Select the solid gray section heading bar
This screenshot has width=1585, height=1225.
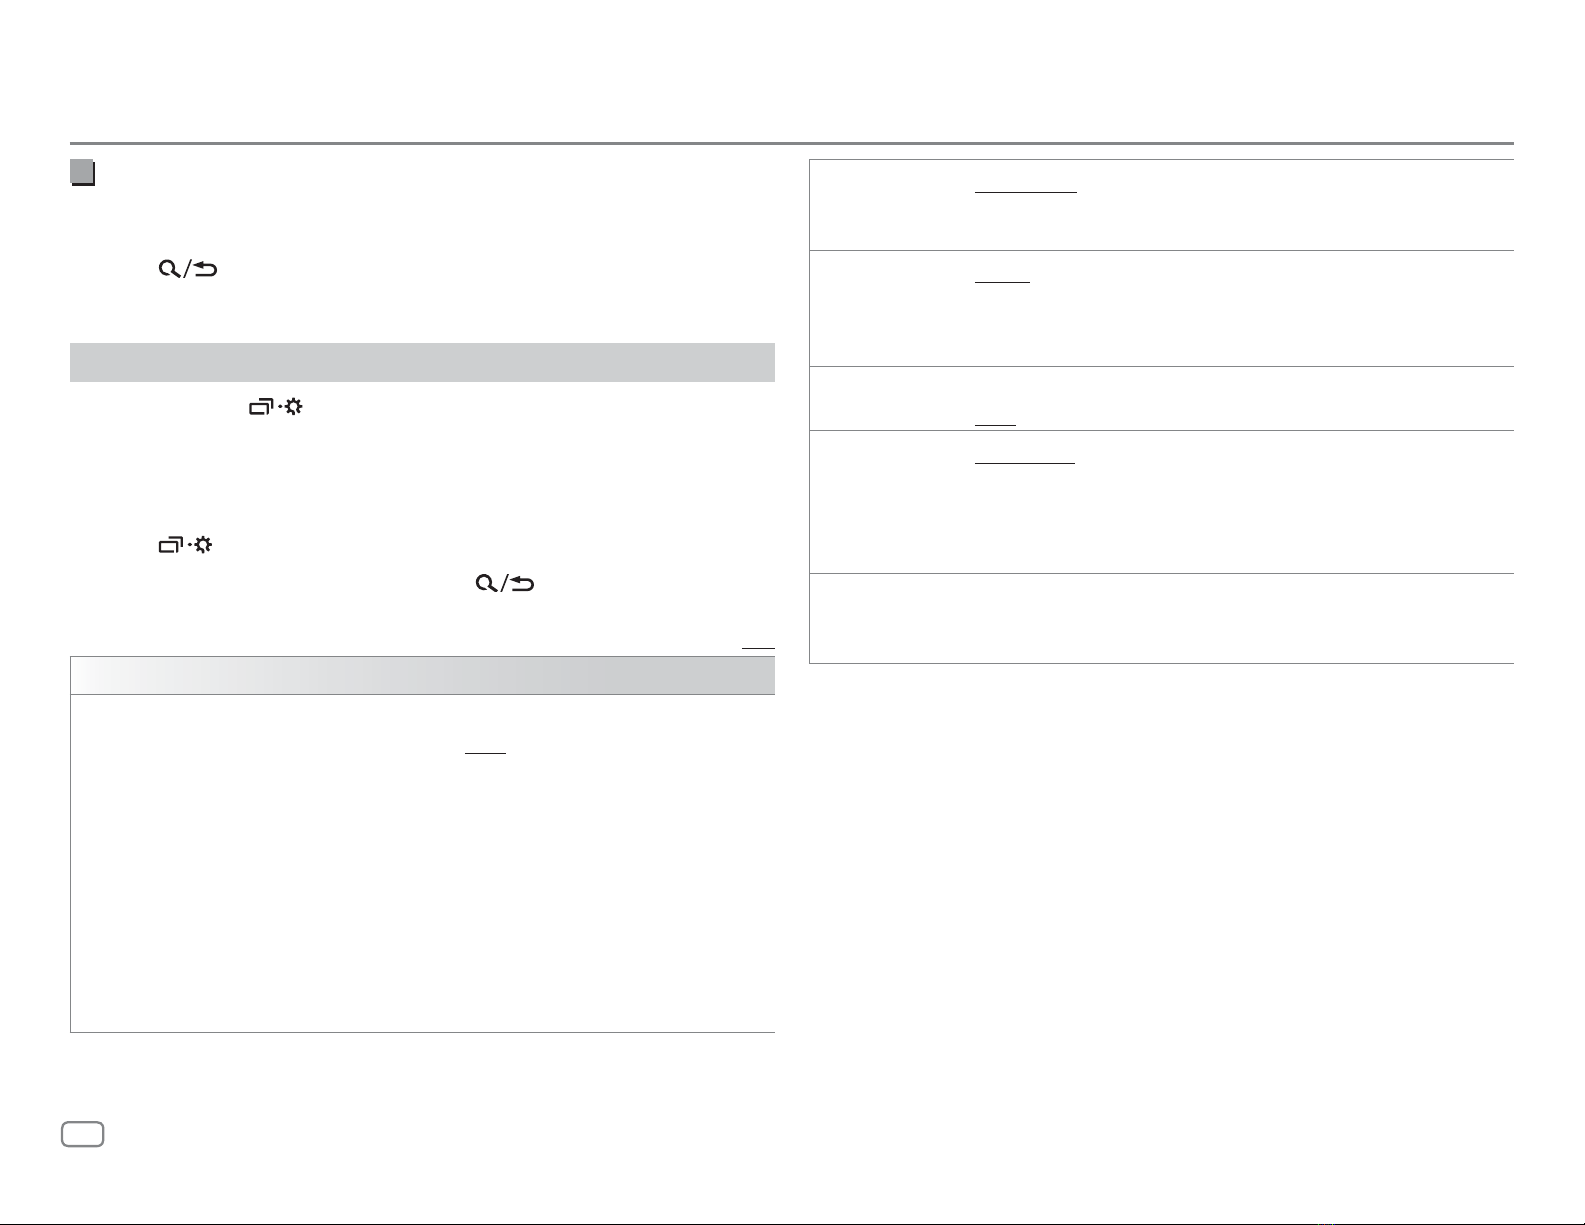[x=422, y=362]
